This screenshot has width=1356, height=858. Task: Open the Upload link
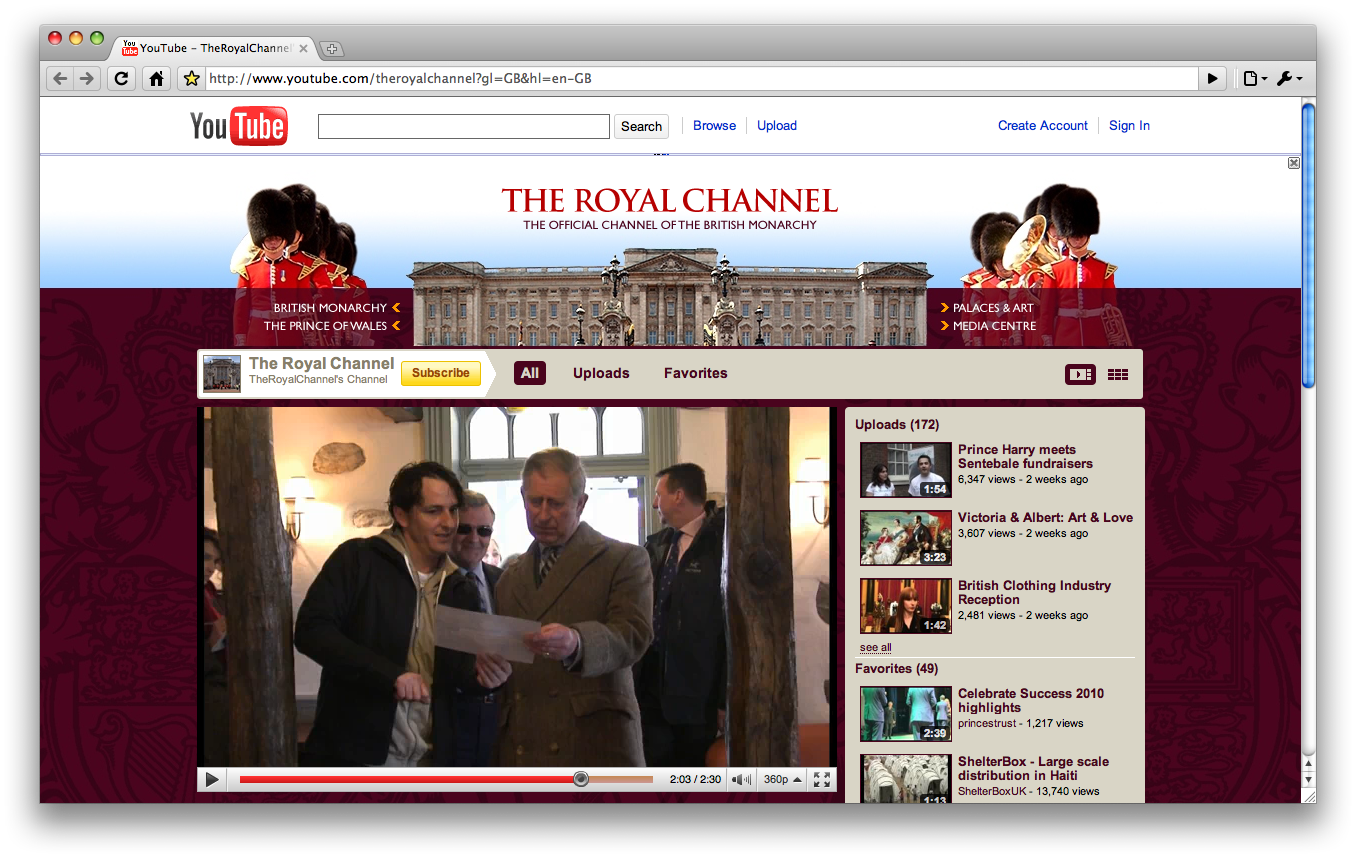[x=777, y=126]
